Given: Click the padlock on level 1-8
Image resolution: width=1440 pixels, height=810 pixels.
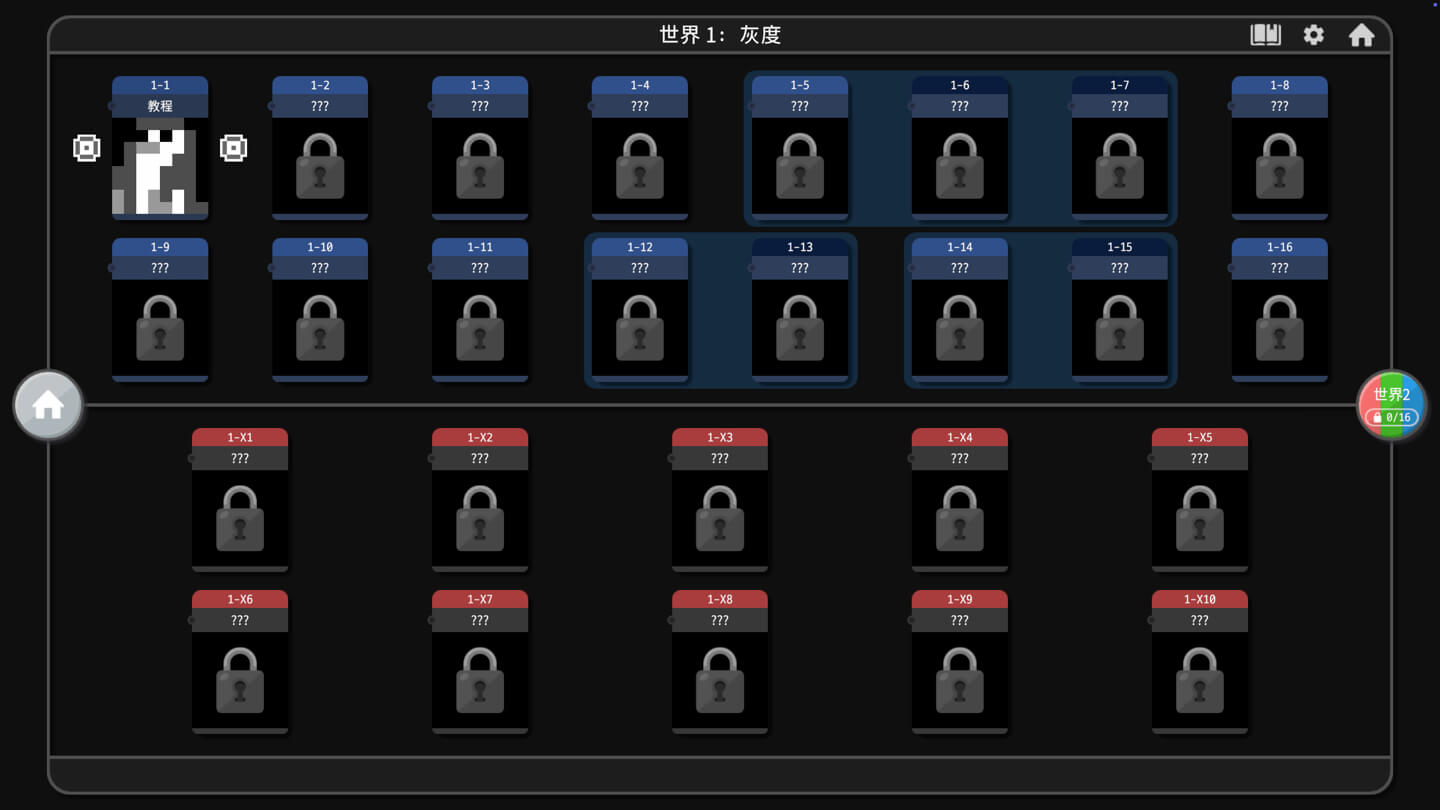Looking at the screenshot, I should point(1280,166).
